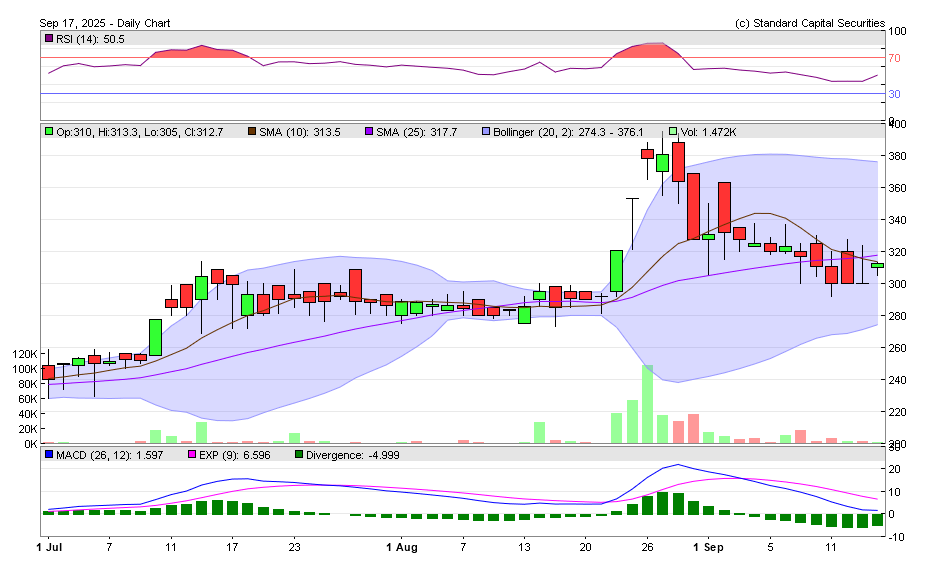Screen dimensions: 925x567
Task: Click the blue 30 RSI oversold level label
Action: [894, 94]
